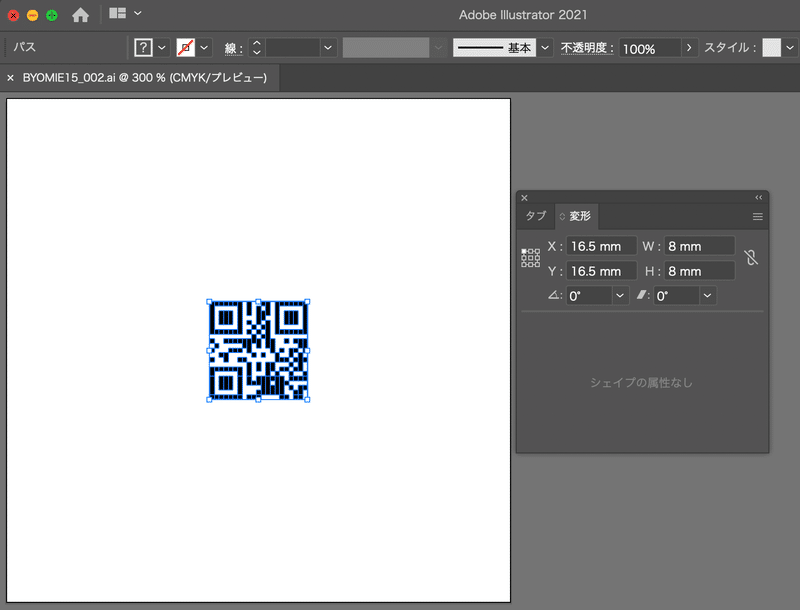The width and height of the screenshot is (800, 610).
Task: Click the shear icon
Action: click(642, 295)
